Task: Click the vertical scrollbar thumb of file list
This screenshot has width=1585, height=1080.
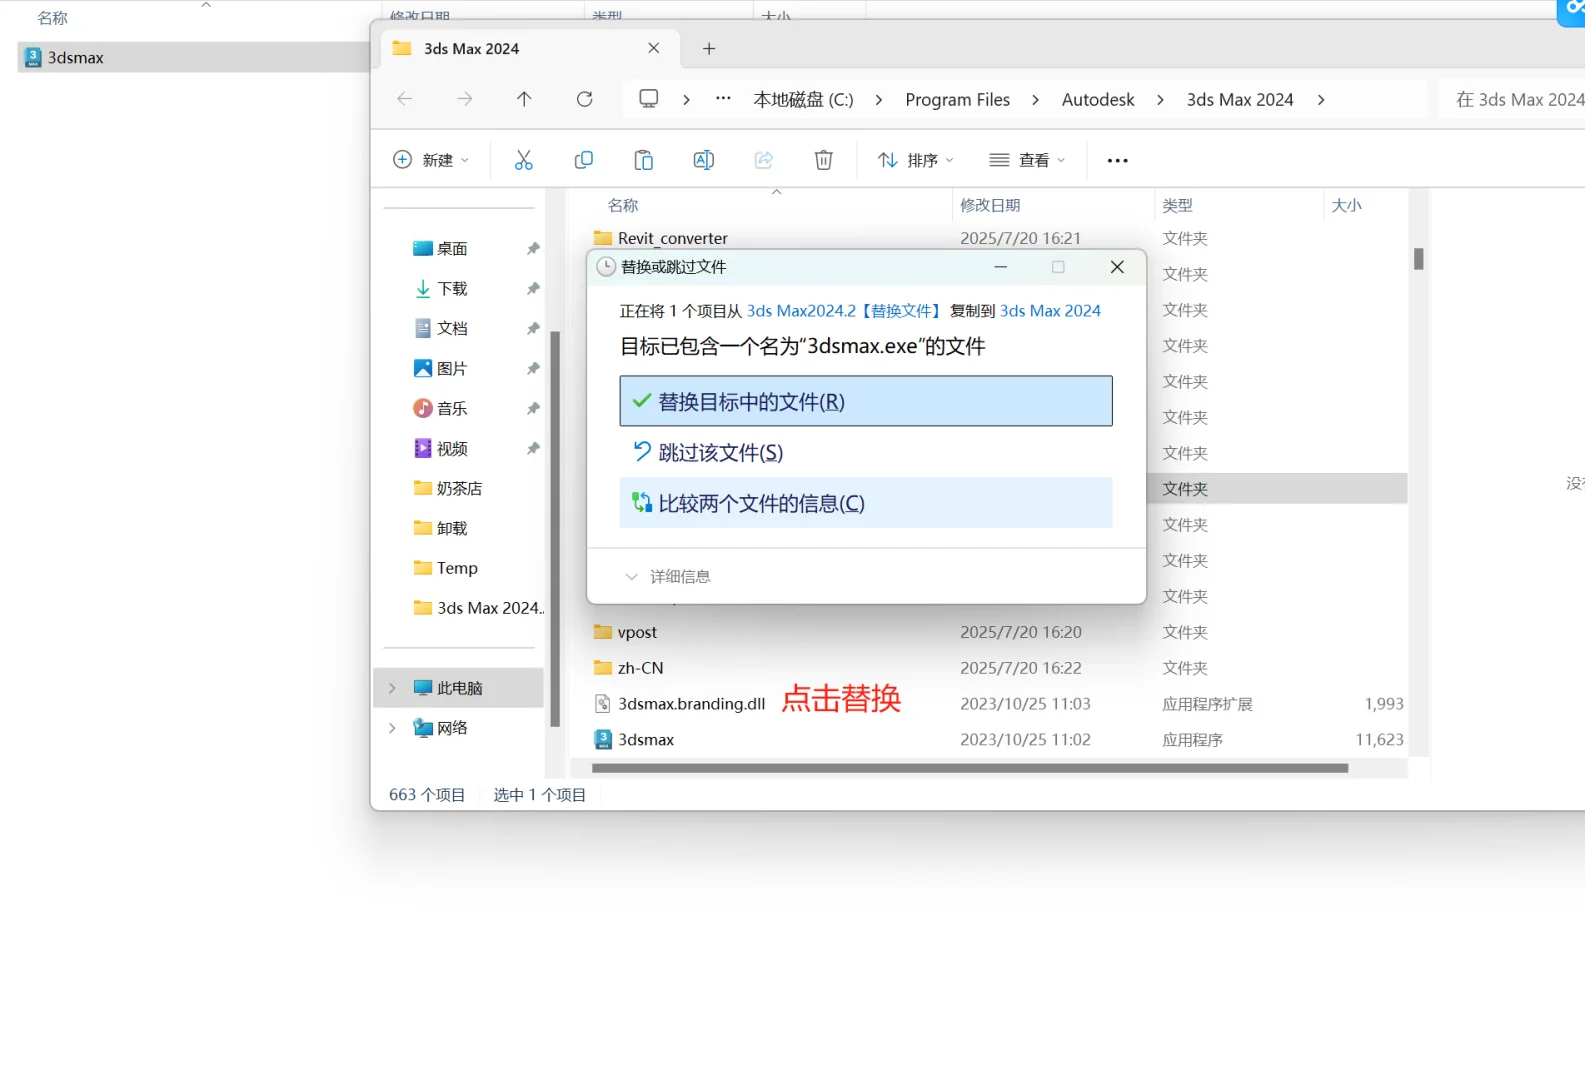Action: click(x=1418, y=258)
